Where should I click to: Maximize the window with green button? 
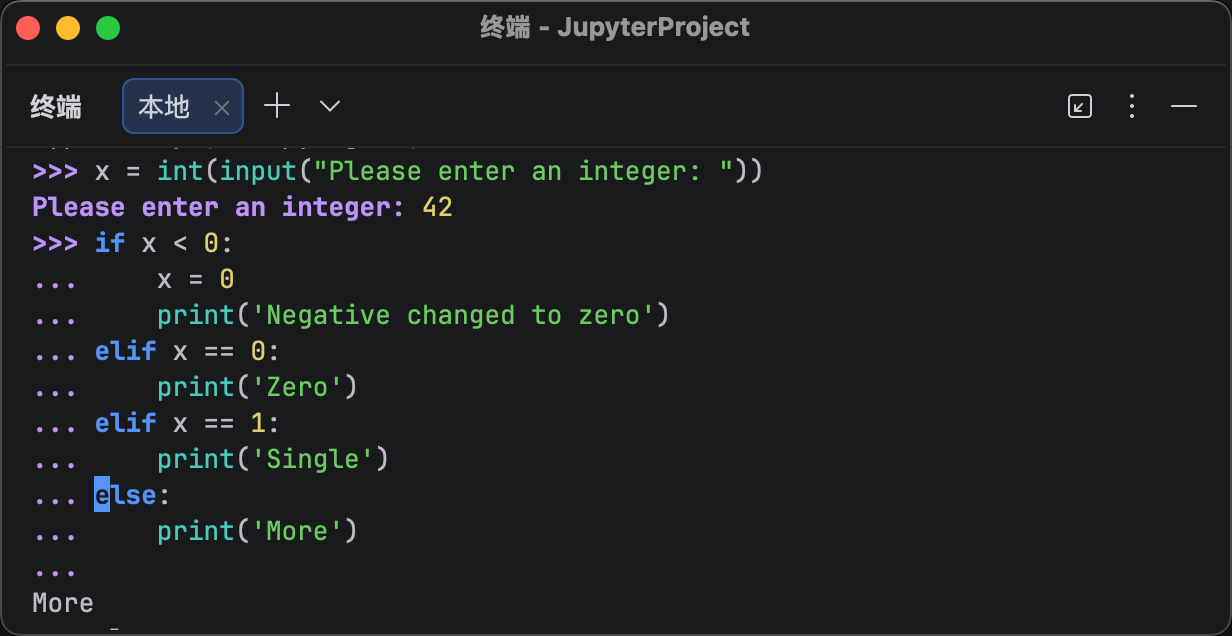107,28
